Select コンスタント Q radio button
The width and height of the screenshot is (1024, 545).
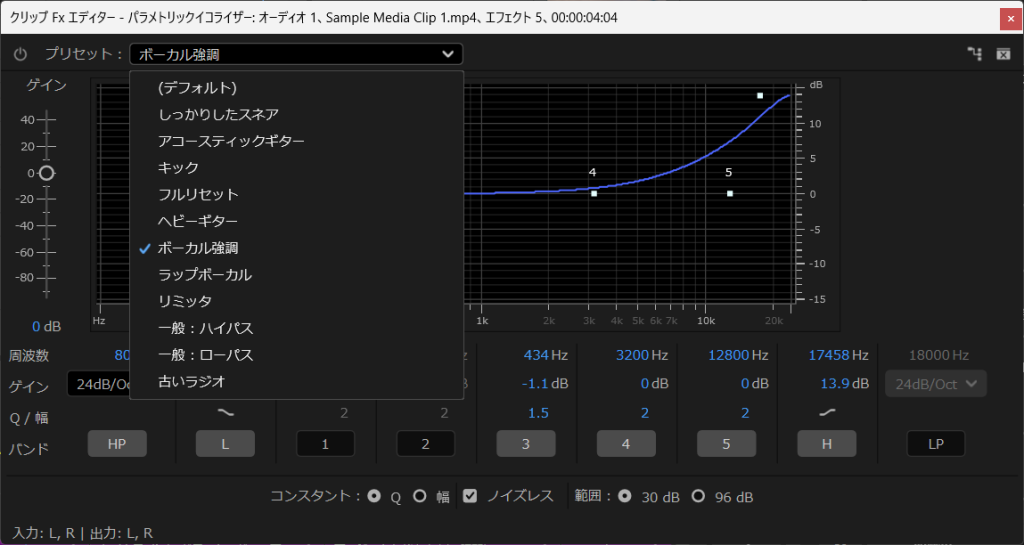click(x=374, y=496)
